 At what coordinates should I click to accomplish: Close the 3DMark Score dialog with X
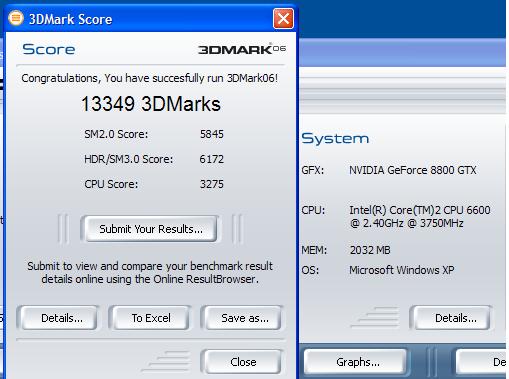283,19
